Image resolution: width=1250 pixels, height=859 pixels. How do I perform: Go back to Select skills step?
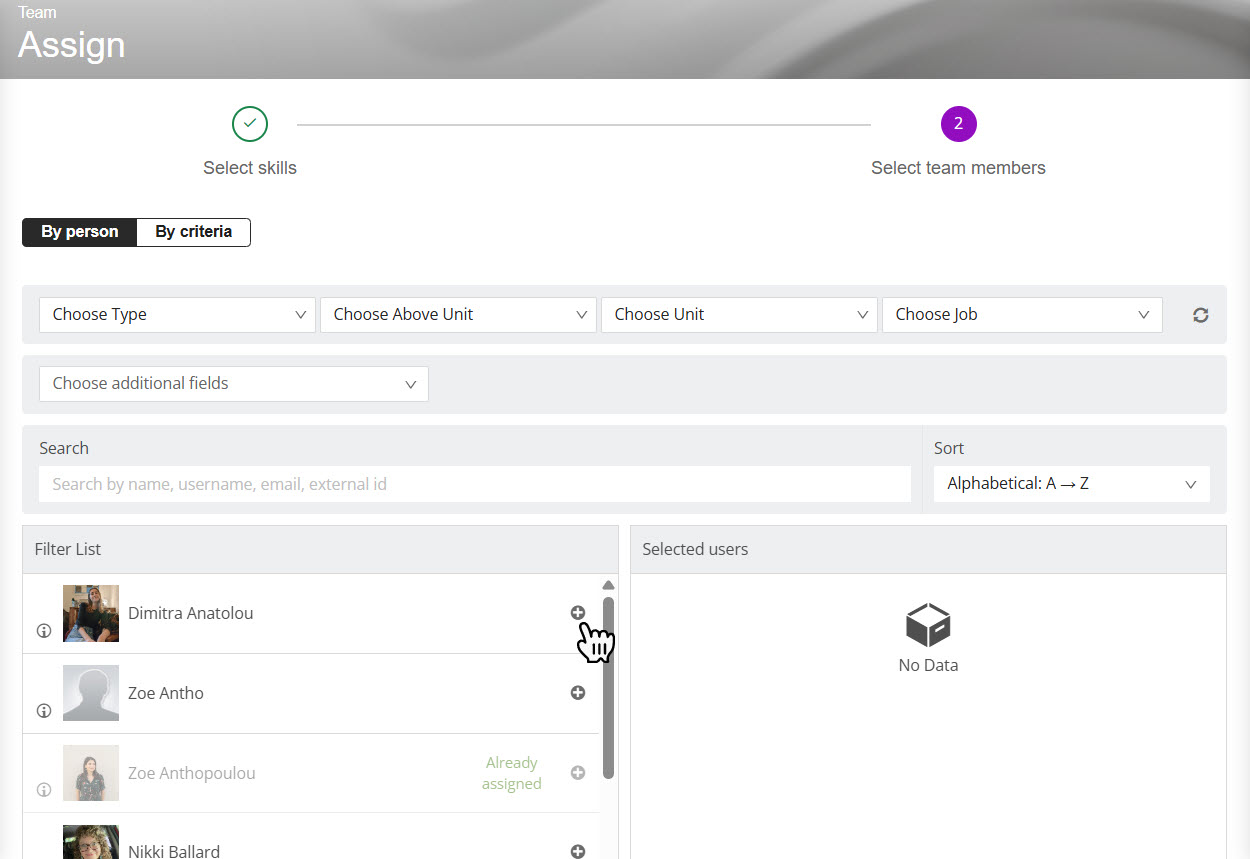(250, 125)
